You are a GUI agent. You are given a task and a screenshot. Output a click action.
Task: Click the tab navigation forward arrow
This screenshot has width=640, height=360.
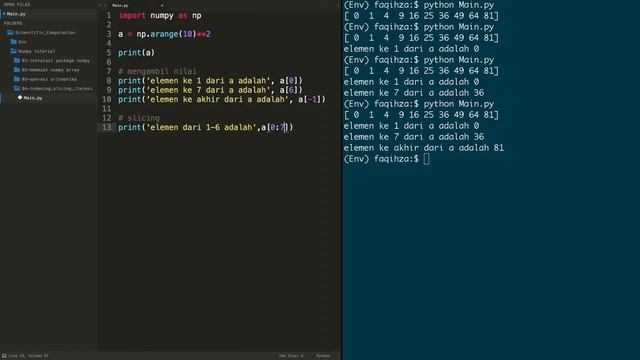click(105, 5)
